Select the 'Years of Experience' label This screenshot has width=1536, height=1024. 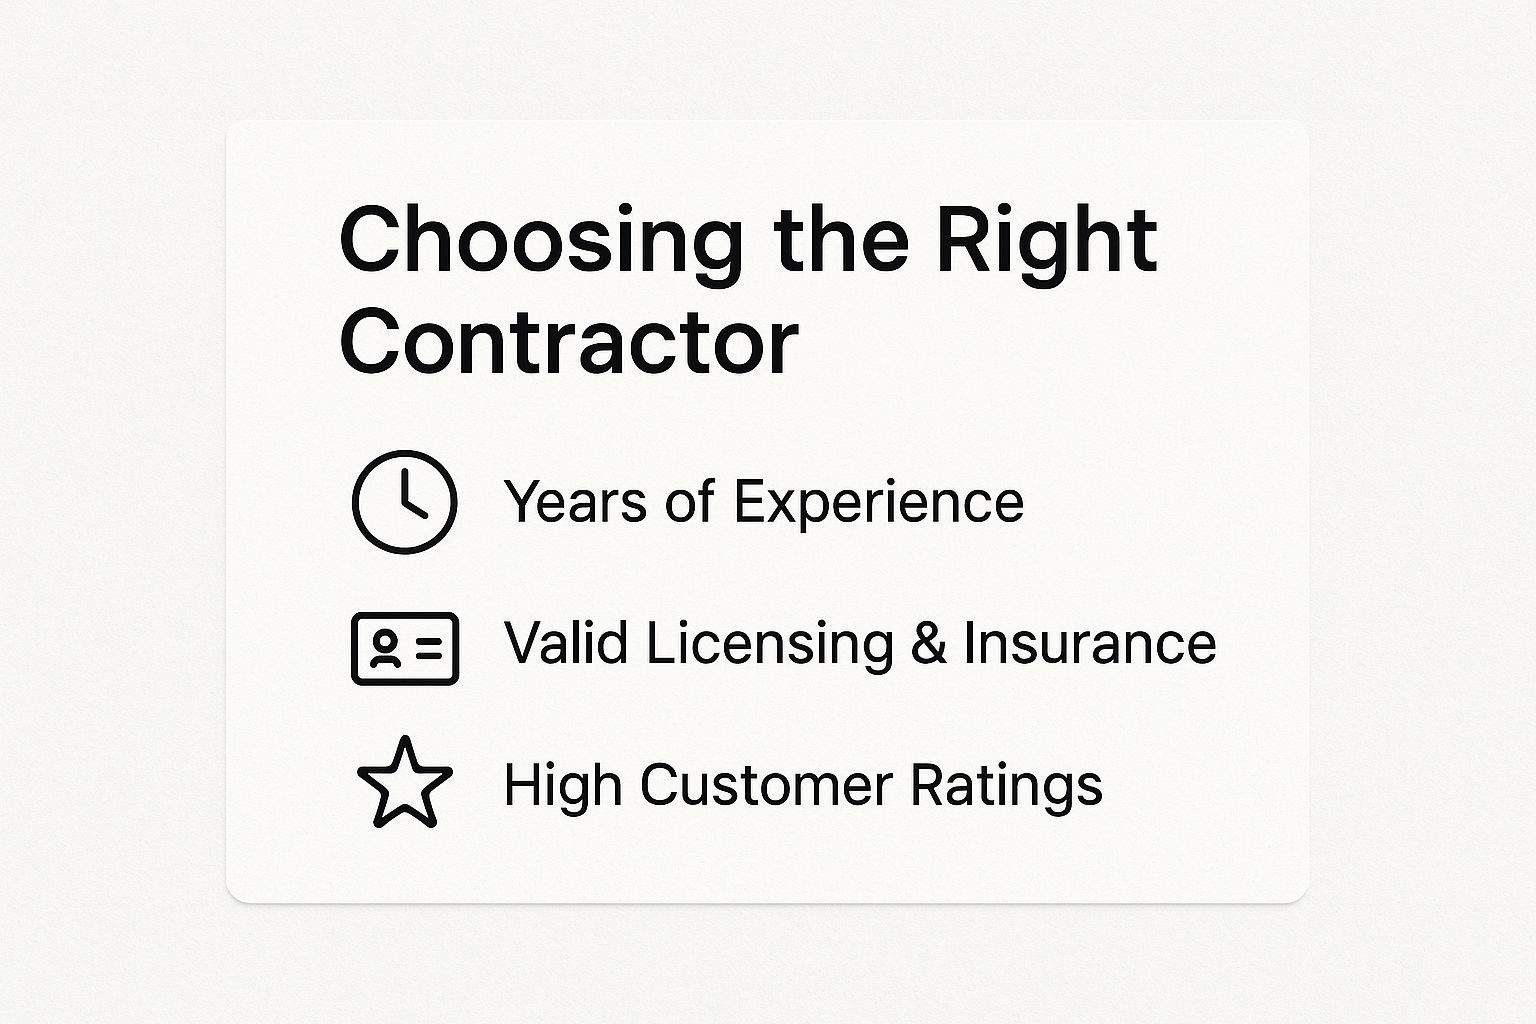(764, 501)
